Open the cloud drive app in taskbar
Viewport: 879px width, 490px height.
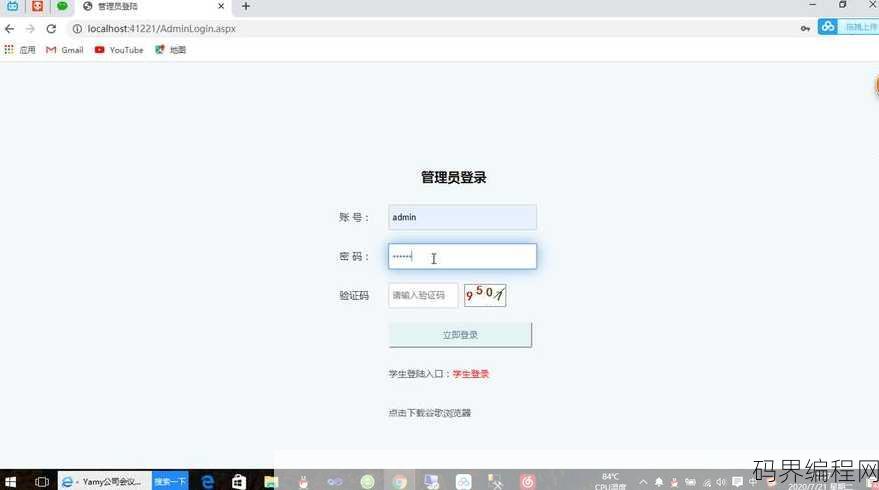point(464,482)
